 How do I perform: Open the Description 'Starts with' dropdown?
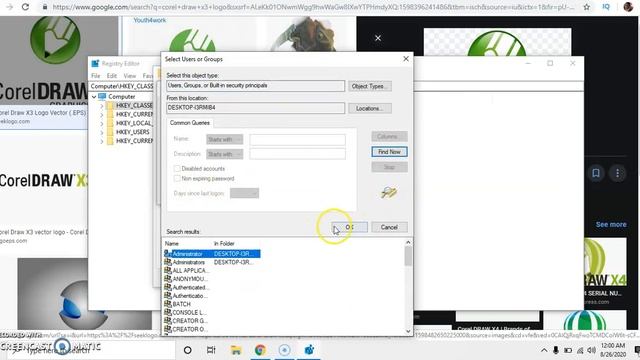pyautogui.click(x=224, y=154)
